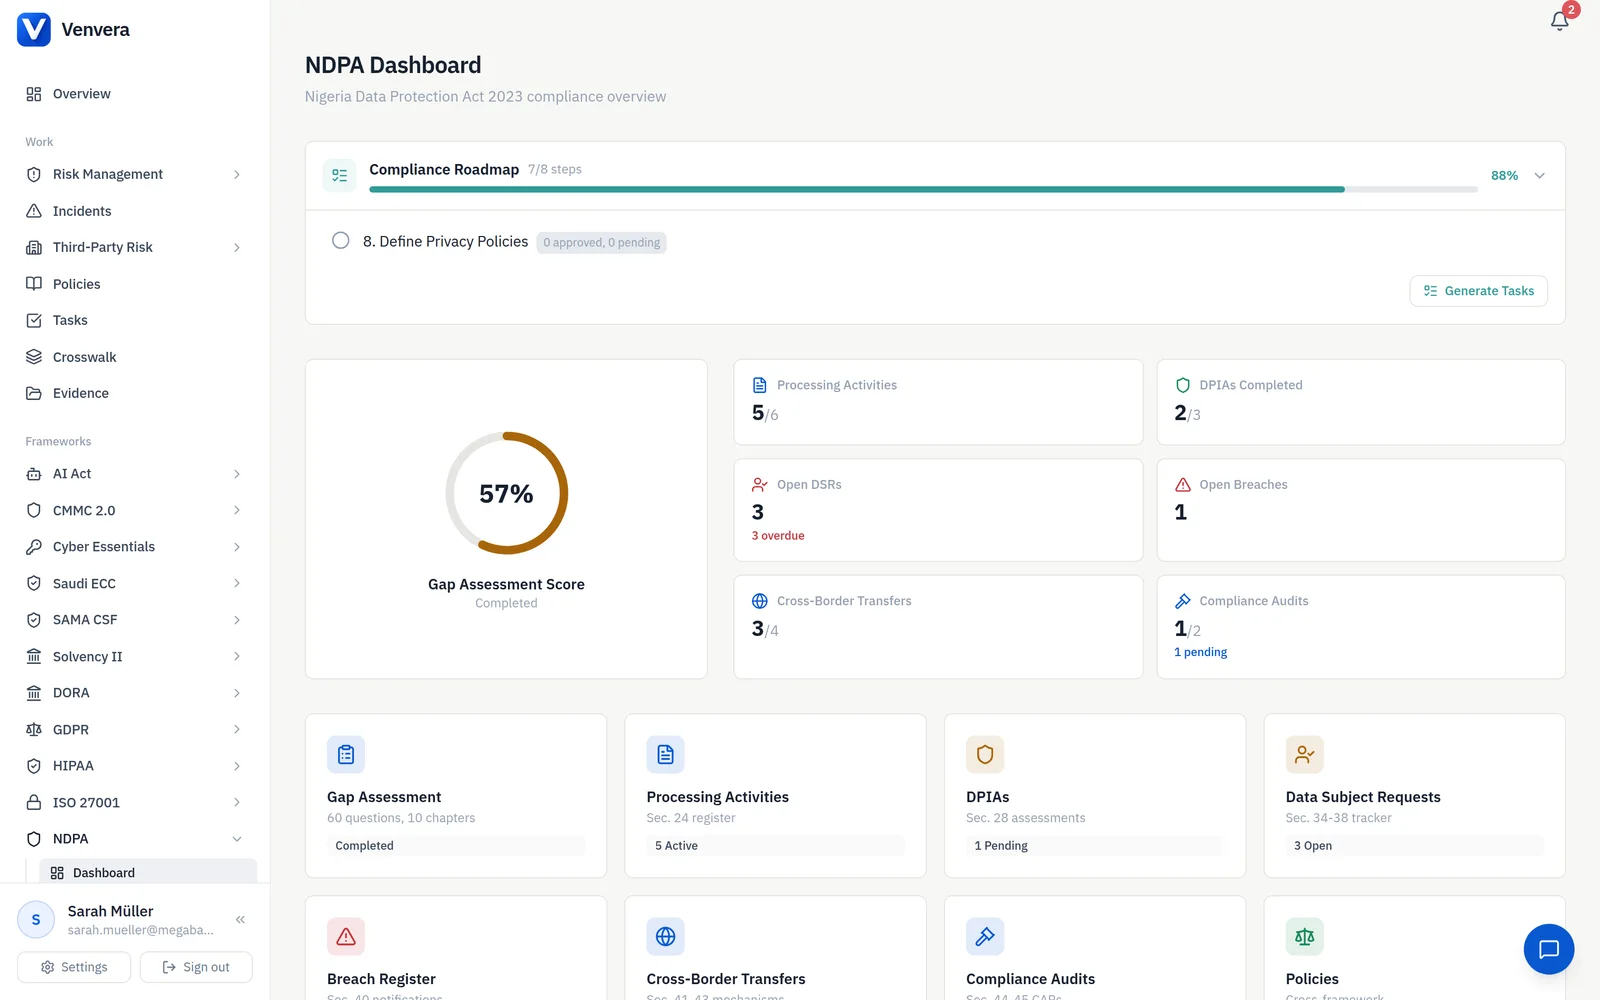Click the Overview grid icon
Viewport: 1600px width, 1000px height.
pyautogui.click(x=34, y=94)
